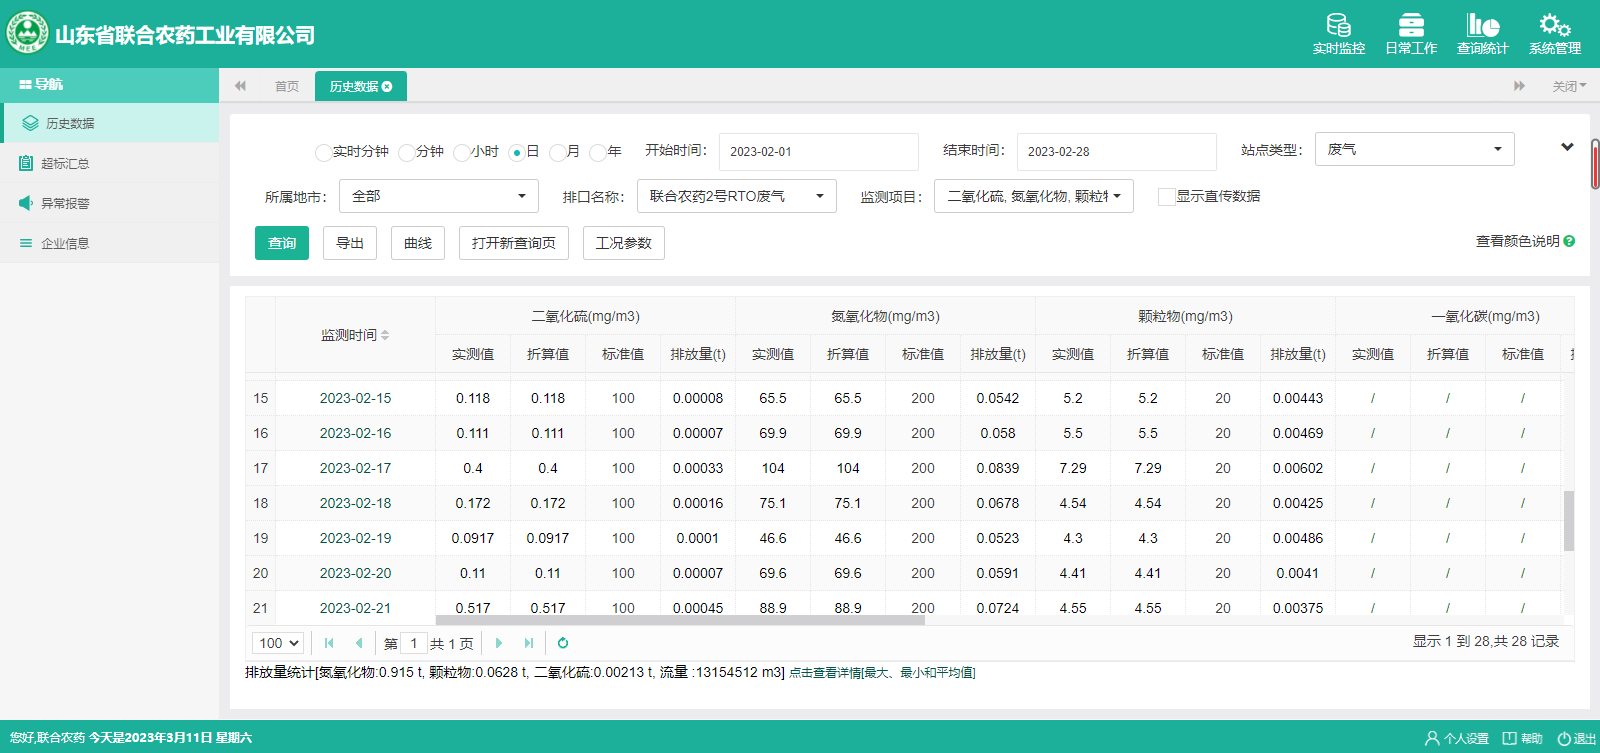The height and width of the screenshot is (753, 1600).
Task: Enable the 显示直传数据 checkbox
Action: 1166,196
